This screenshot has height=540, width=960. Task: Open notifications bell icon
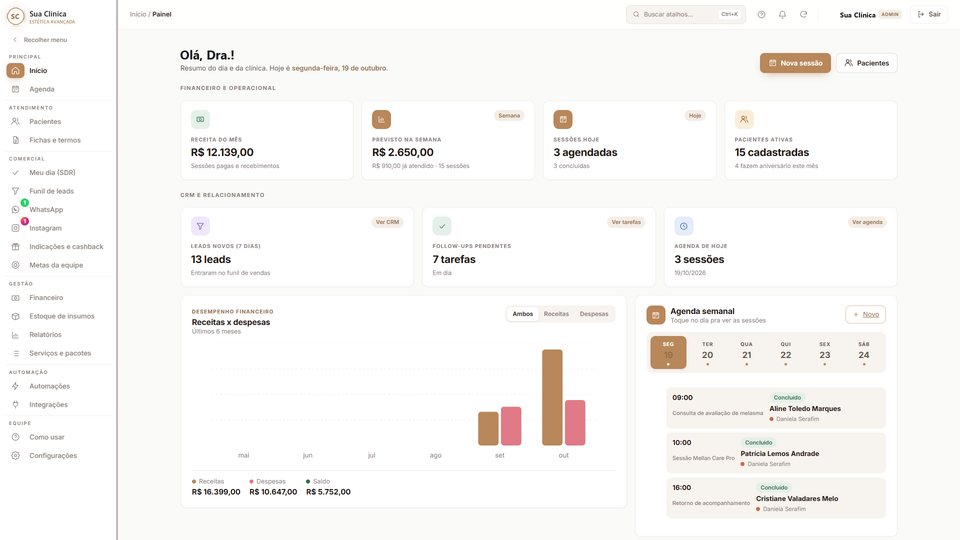point(782,14)
